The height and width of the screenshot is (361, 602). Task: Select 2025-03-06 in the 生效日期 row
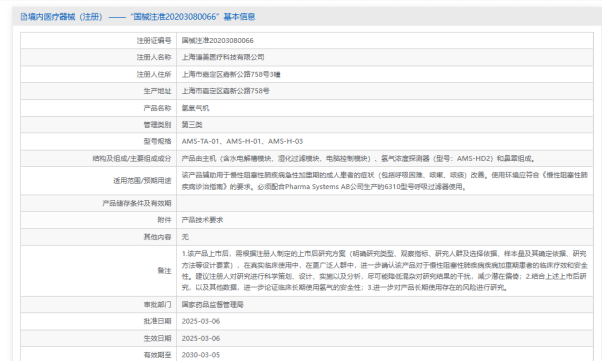pos(201,338)
